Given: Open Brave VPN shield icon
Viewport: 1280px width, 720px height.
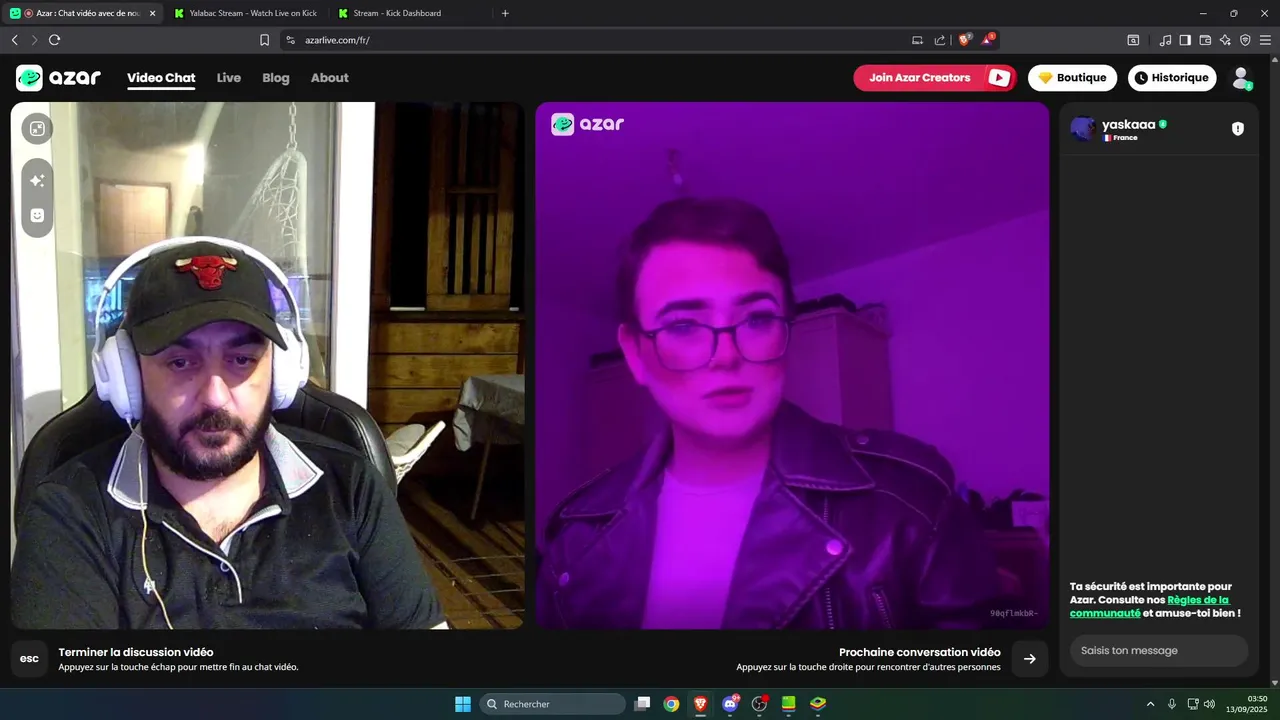Looking at the screenshot, I should coord(1245,40).
